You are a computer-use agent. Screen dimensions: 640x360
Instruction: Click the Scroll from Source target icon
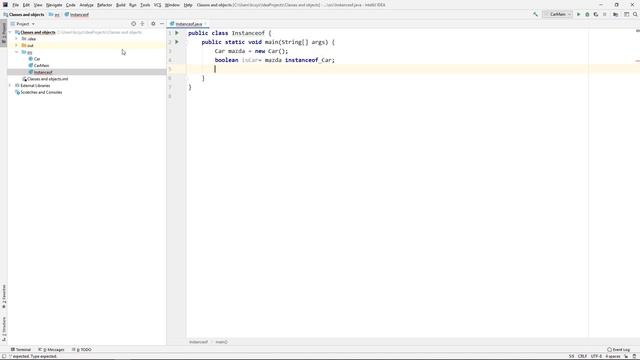(133, 24)
